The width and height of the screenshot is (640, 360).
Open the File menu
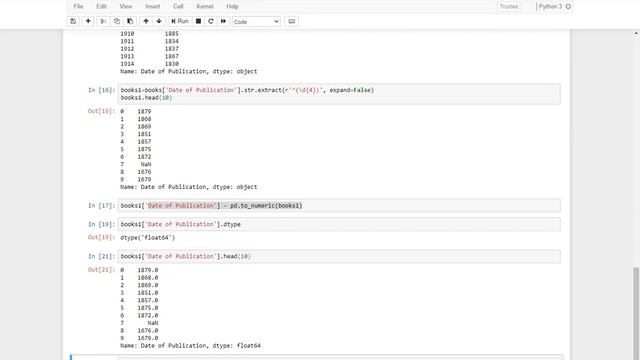click(x=78, y=7)
